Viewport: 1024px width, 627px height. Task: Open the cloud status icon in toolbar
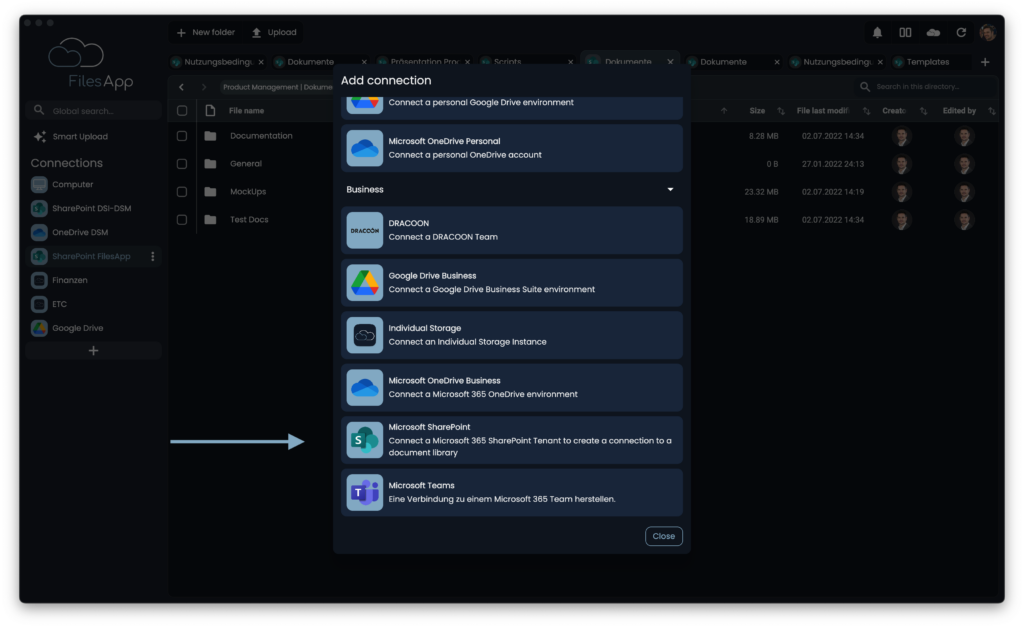[x=933, y=32]
